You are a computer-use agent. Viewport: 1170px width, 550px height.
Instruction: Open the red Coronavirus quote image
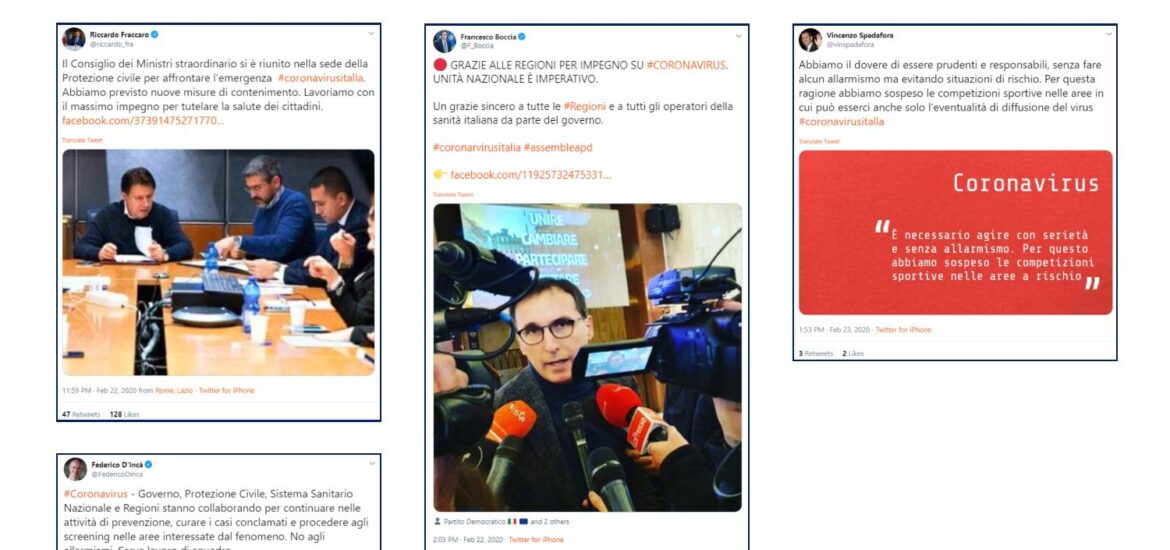pos(955,232)
